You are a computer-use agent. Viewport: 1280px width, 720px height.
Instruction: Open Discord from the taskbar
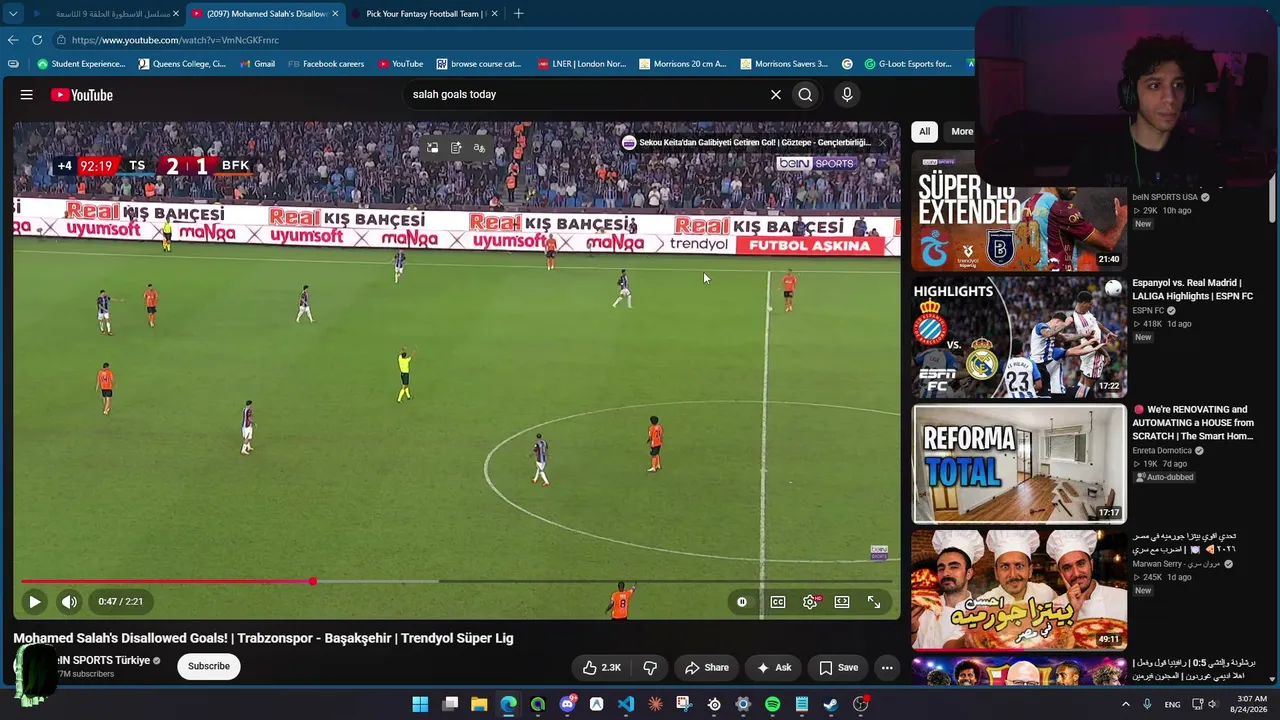[567, 705]
